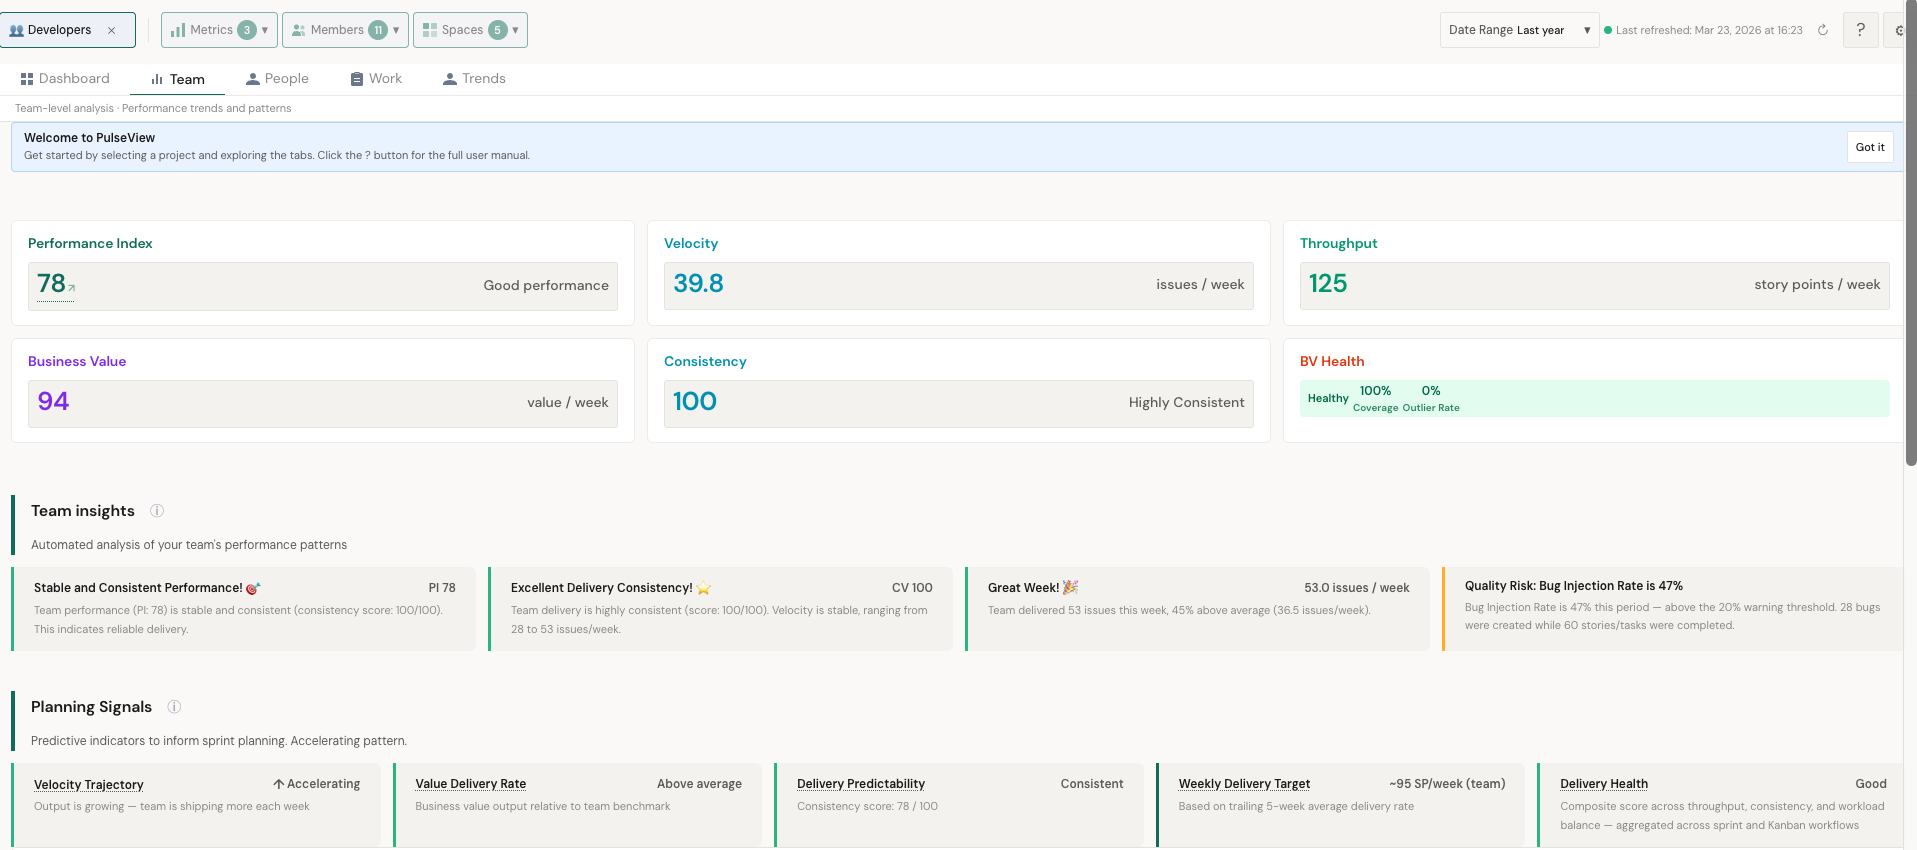The width and height of the screenshot is (1917, 850).
Task: Click the Velocity value 39.8
Action: 698,284
